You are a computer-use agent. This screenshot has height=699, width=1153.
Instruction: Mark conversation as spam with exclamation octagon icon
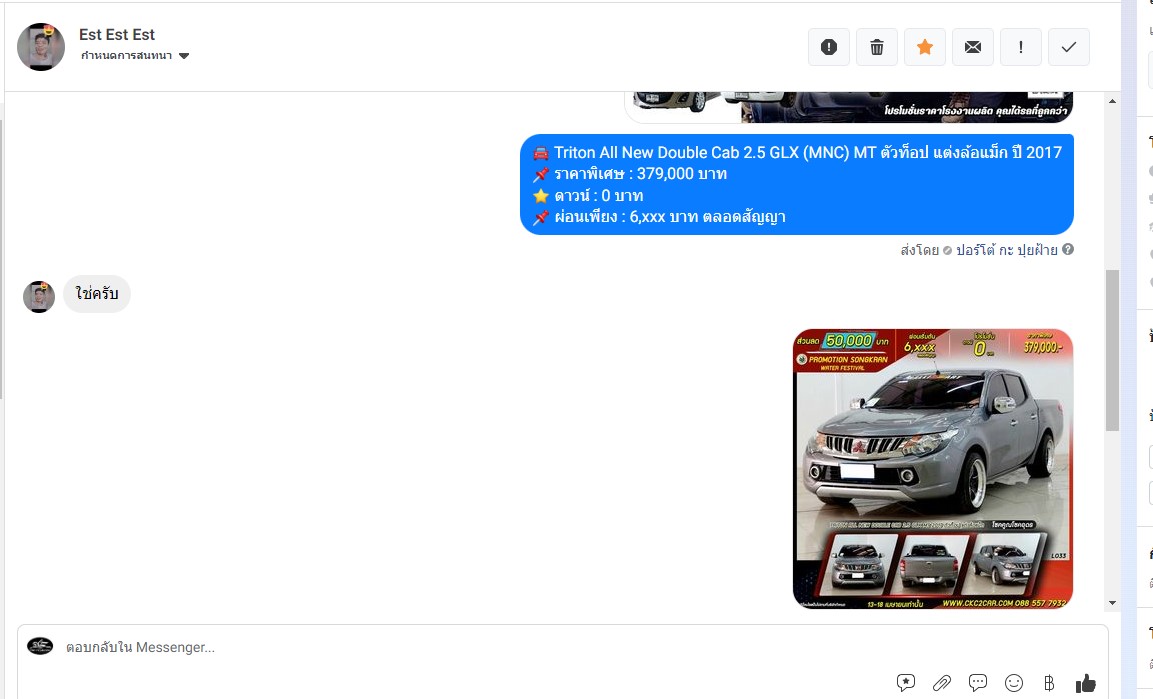click(829, 47)
